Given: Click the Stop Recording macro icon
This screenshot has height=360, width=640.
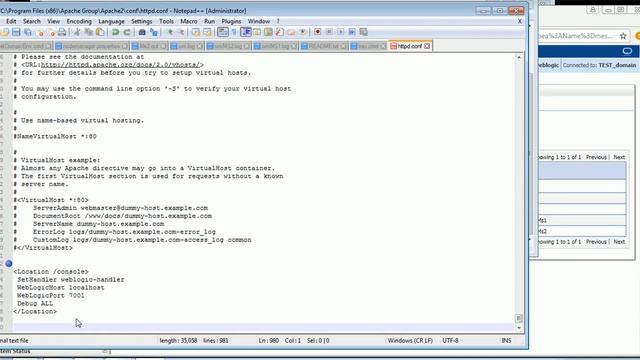Looking at the screenshot, I should [x=329, y=32].
